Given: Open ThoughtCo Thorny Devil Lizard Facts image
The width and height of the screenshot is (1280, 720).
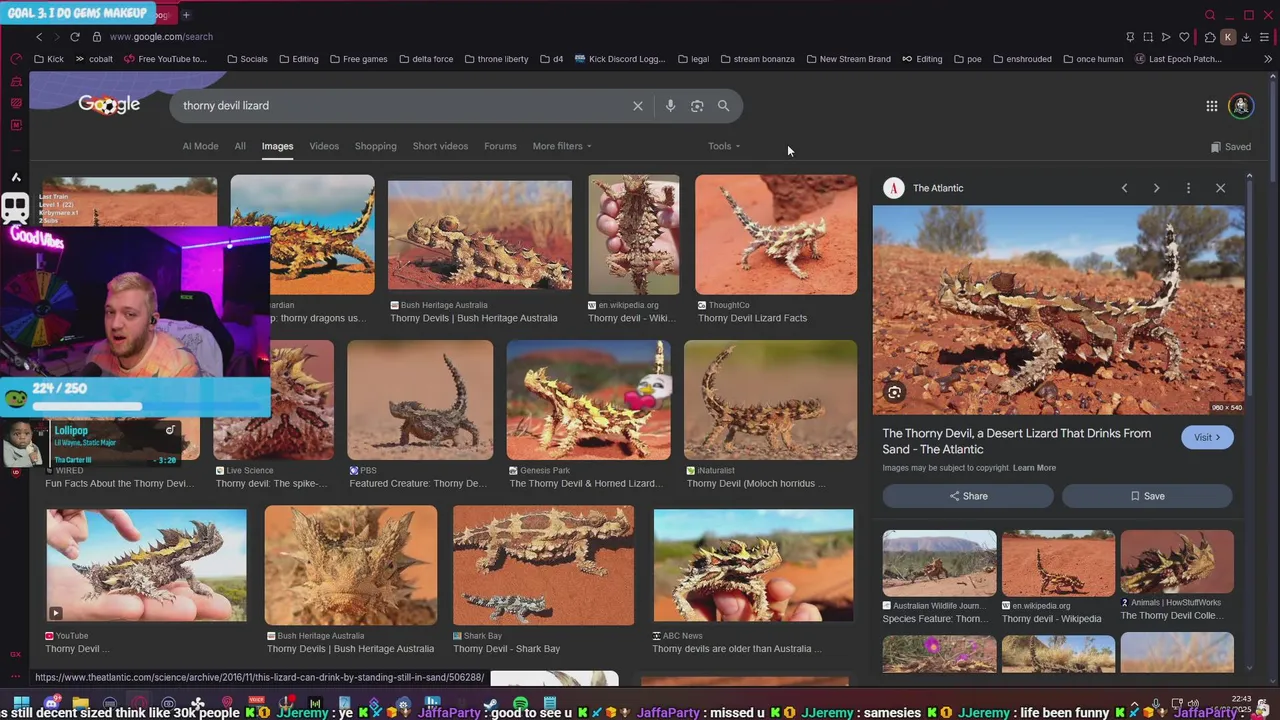Looking at the screenshot, I should [776, 235].
